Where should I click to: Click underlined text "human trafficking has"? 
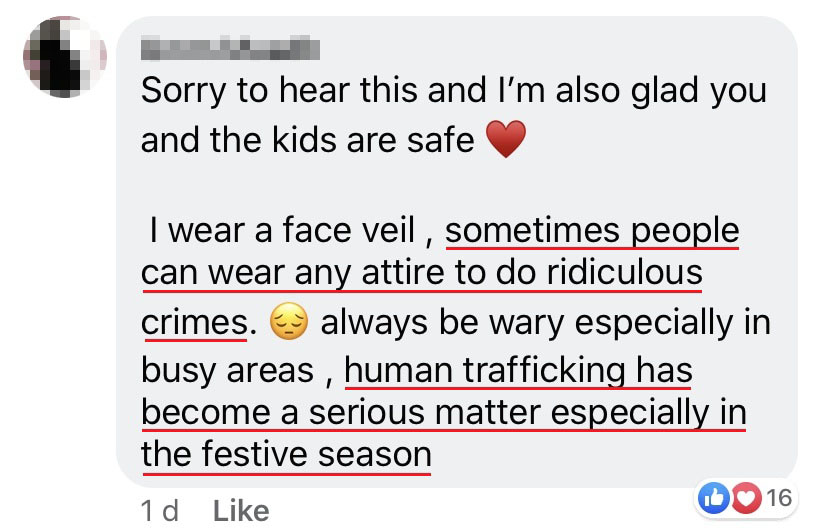(x=518, y=371)
